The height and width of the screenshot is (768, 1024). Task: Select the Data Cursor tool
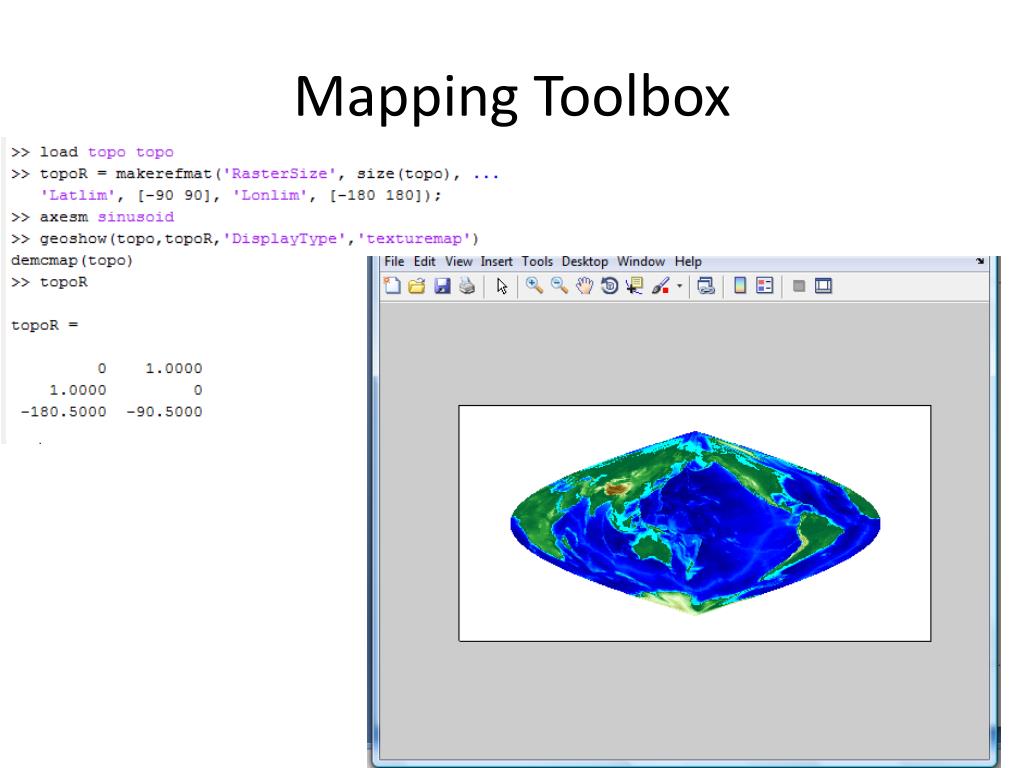pyautogui.click(x=634, y=285)
